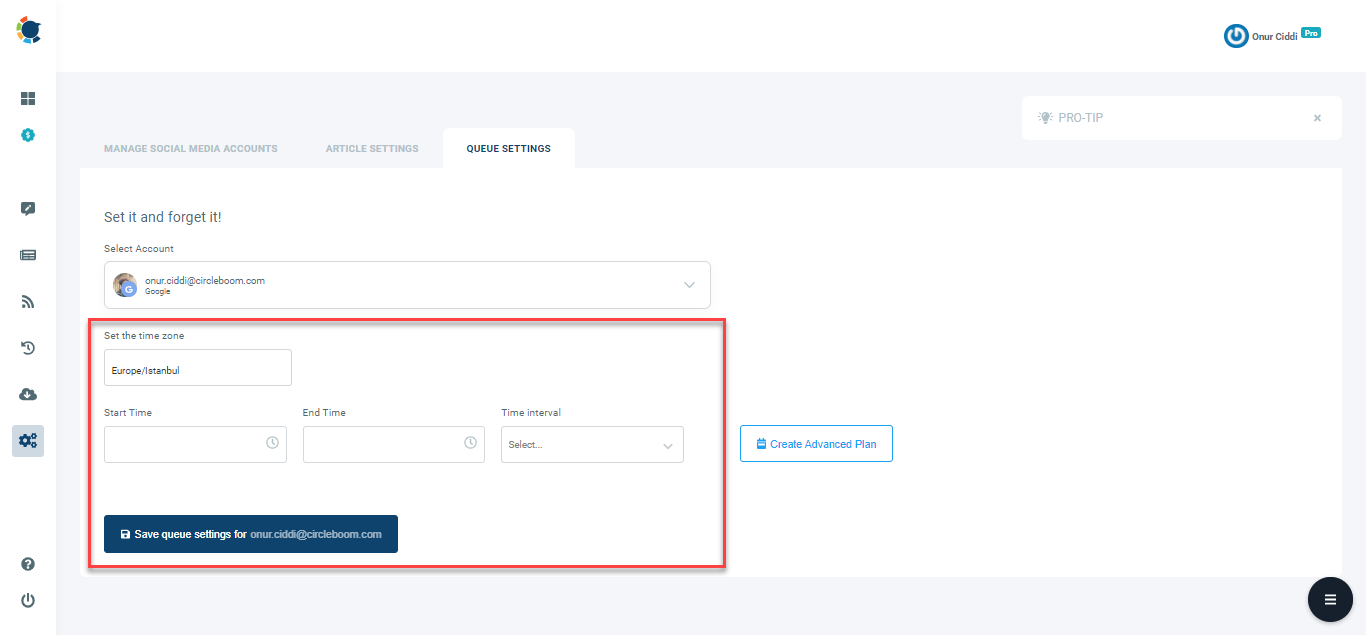Open the article list icon in sidebar

(28, 255)
